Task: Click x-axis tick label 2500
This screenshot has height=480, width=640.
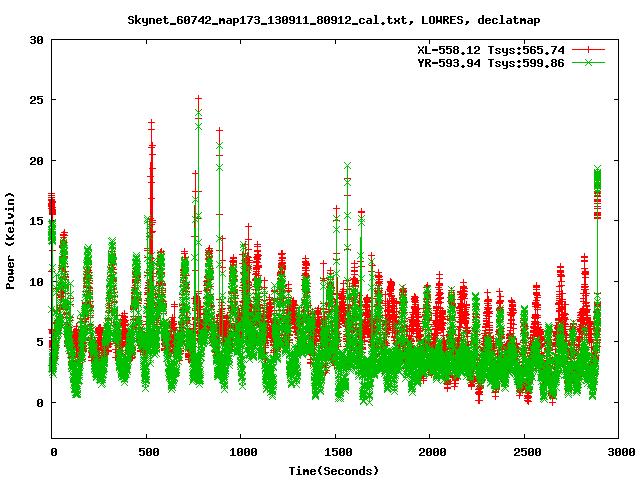Action: (527, 452)
